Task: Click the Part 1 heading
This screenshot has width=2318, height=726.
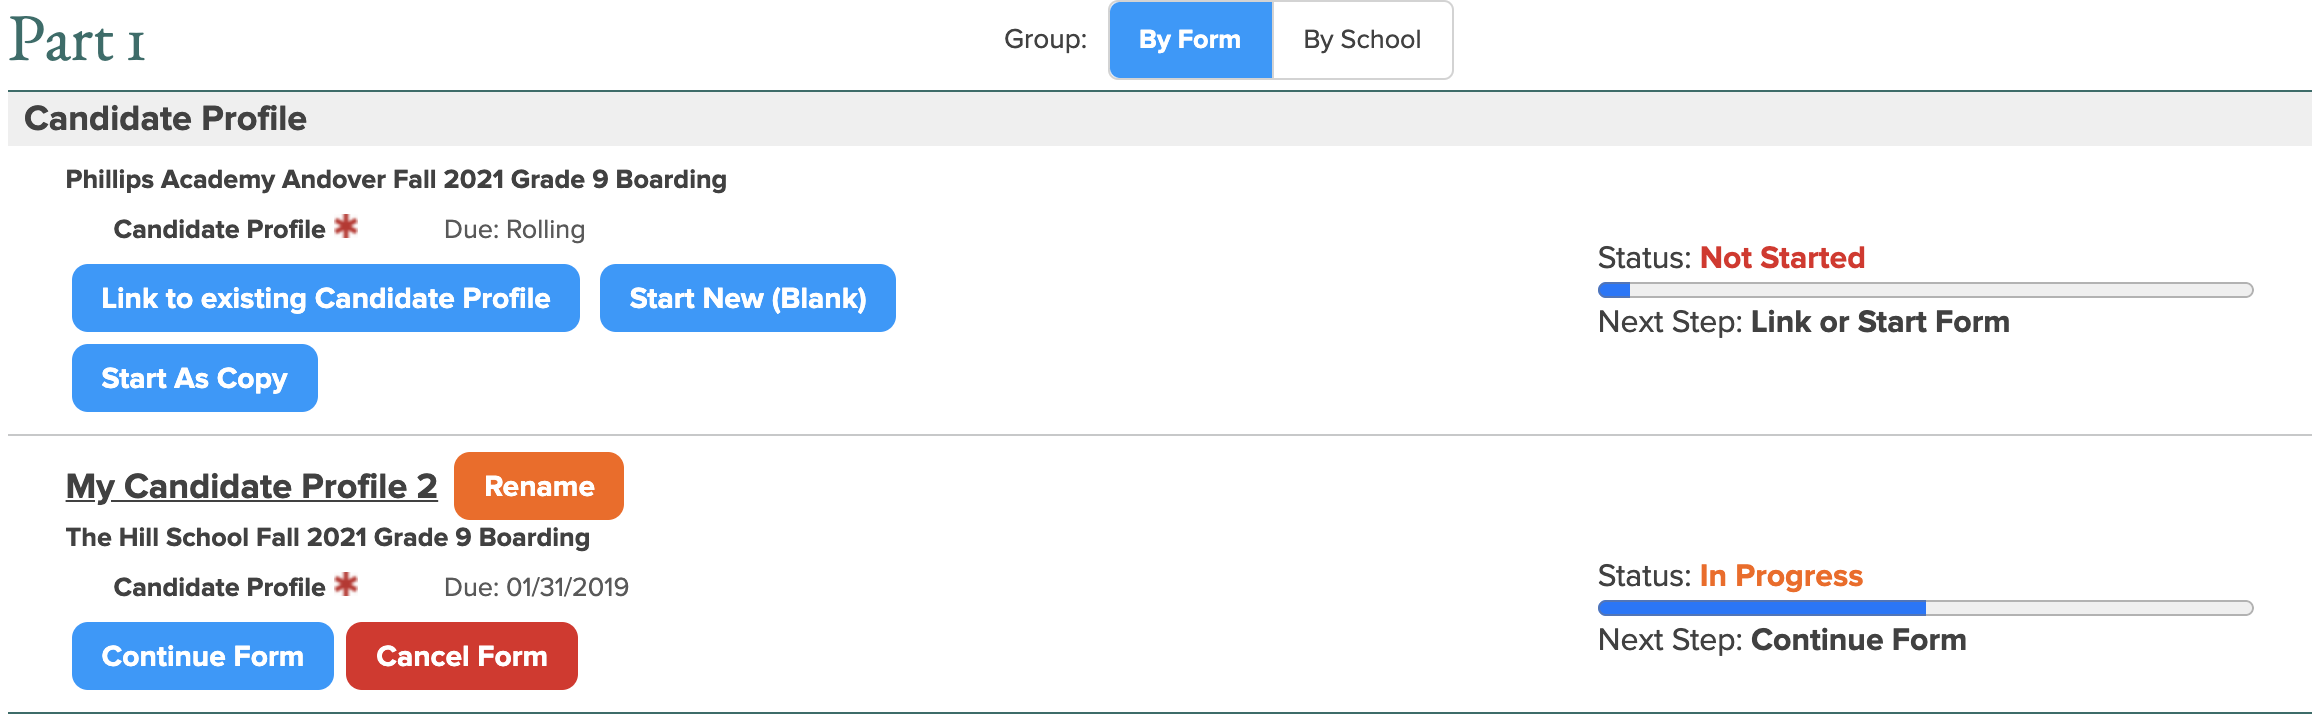Action: pyautogui.click(x=78, y=42)
